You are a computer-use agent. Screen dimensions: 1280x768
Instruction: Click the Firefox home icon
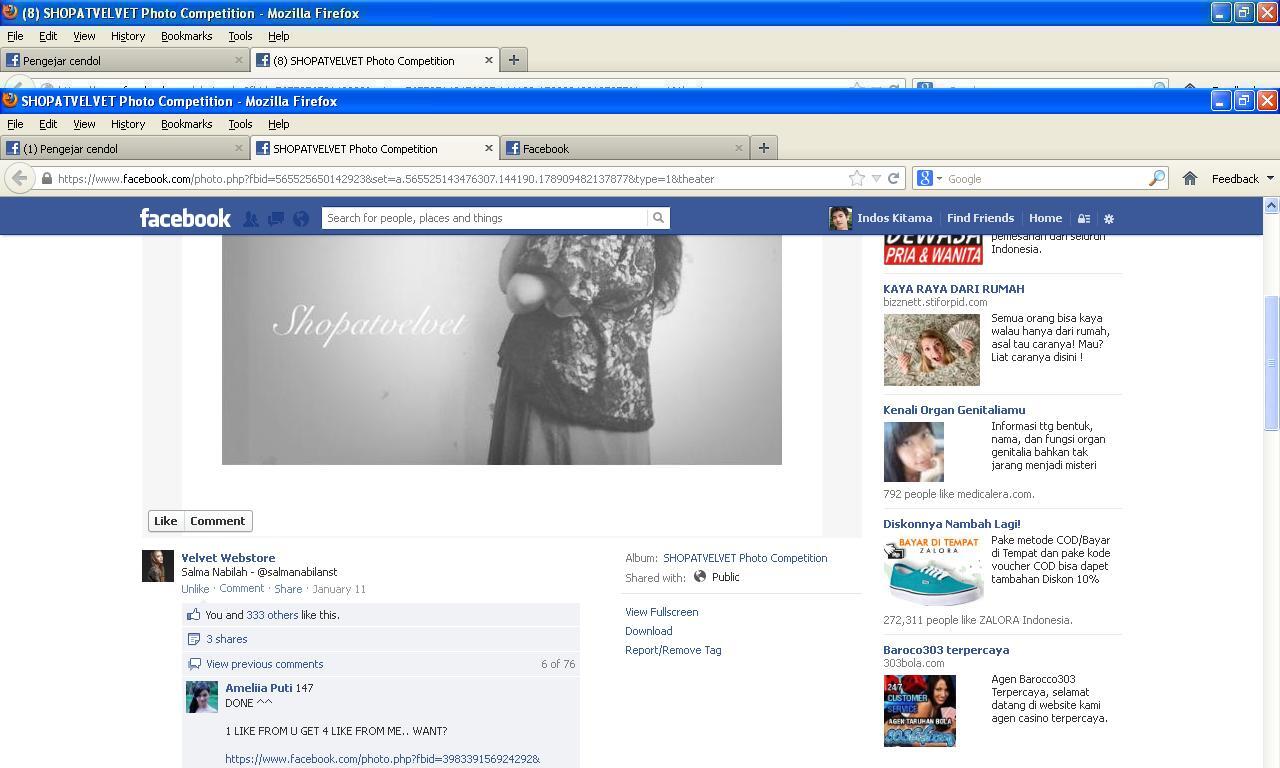1189,178
